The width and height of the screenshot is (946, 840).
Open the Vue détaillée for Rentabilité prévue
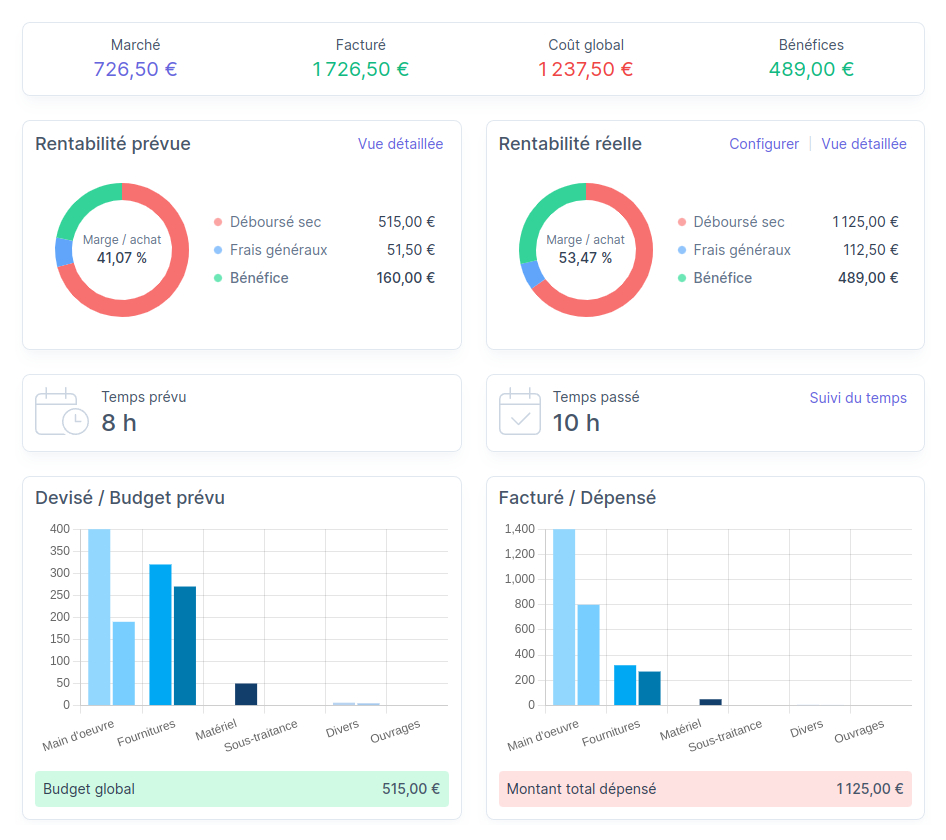400,144
